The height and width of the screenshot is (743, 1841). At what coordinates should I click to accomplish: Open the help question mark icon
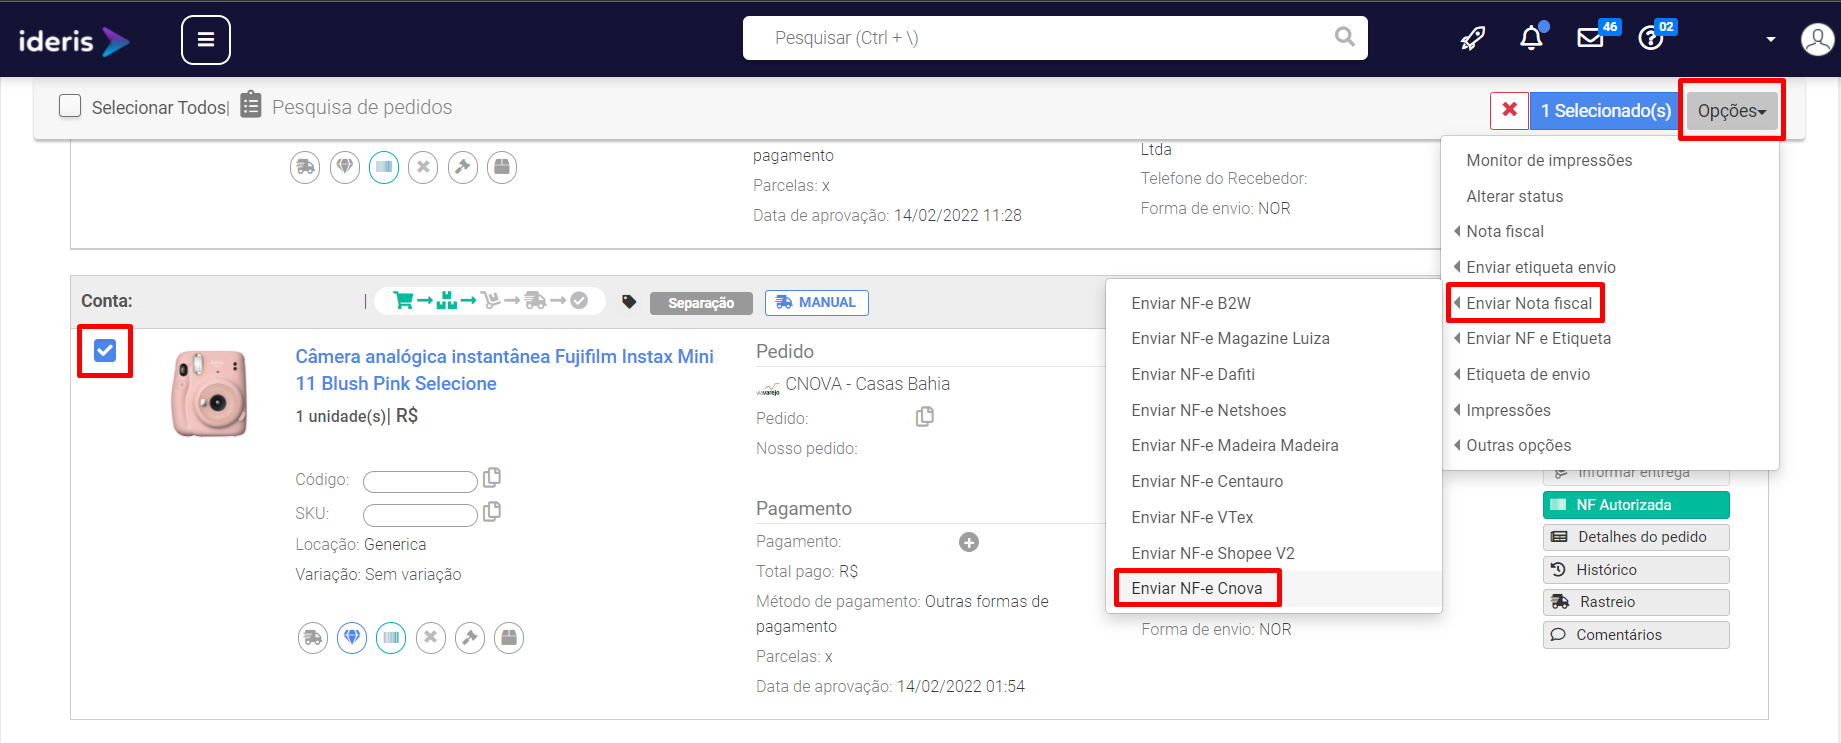point(1650,38)
